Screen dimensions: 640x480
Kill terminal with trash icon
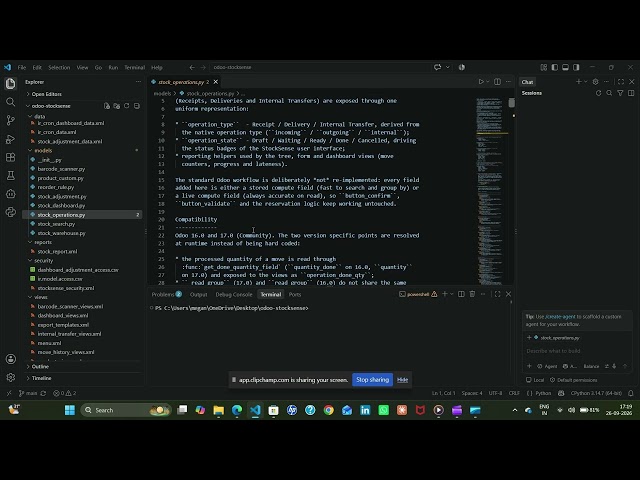(472, 294)
